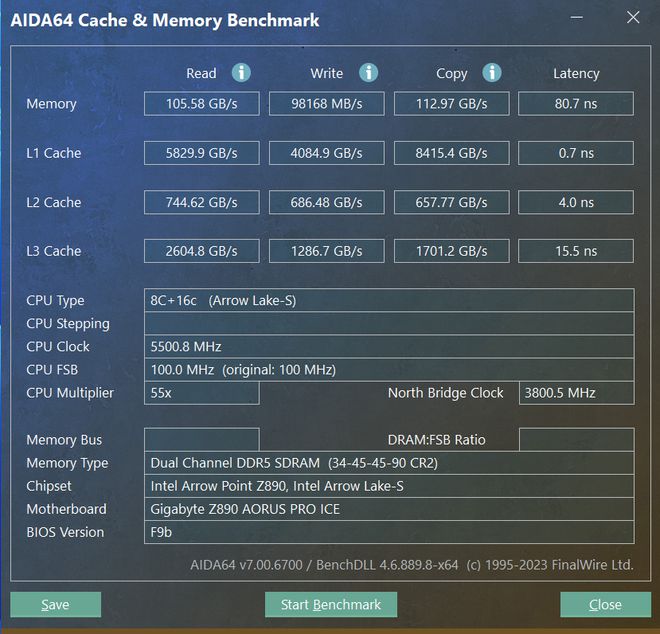Click the L2 Cache row label
660x634 pixels.
53,202
